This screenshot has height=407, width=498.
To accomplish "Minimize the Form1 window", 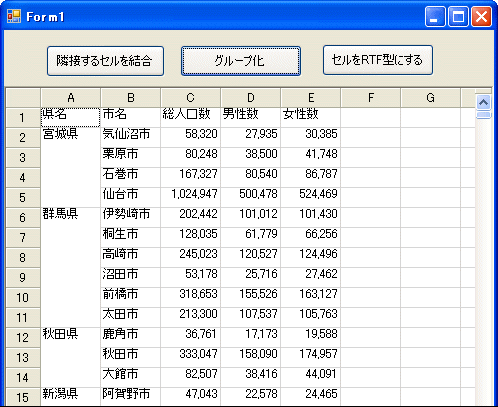I will [x=435, y=17].
